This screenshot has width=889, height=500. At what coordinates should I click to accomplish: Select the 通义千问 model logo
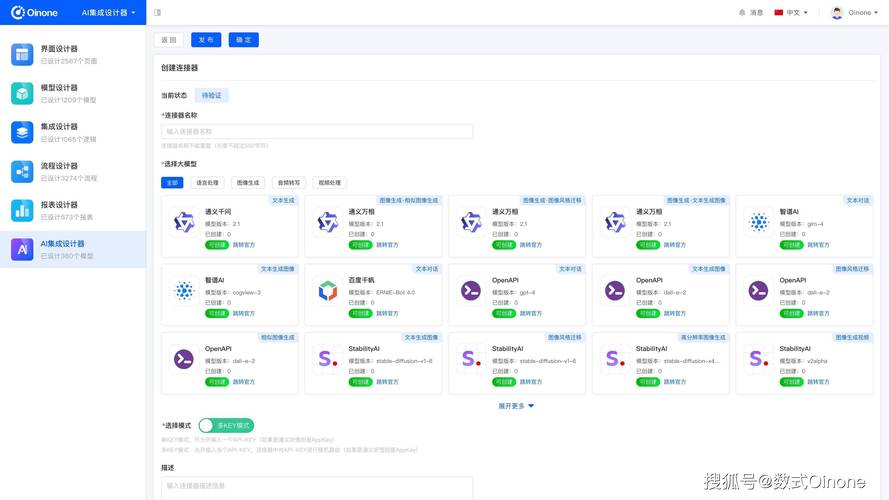tap(184, 222)
